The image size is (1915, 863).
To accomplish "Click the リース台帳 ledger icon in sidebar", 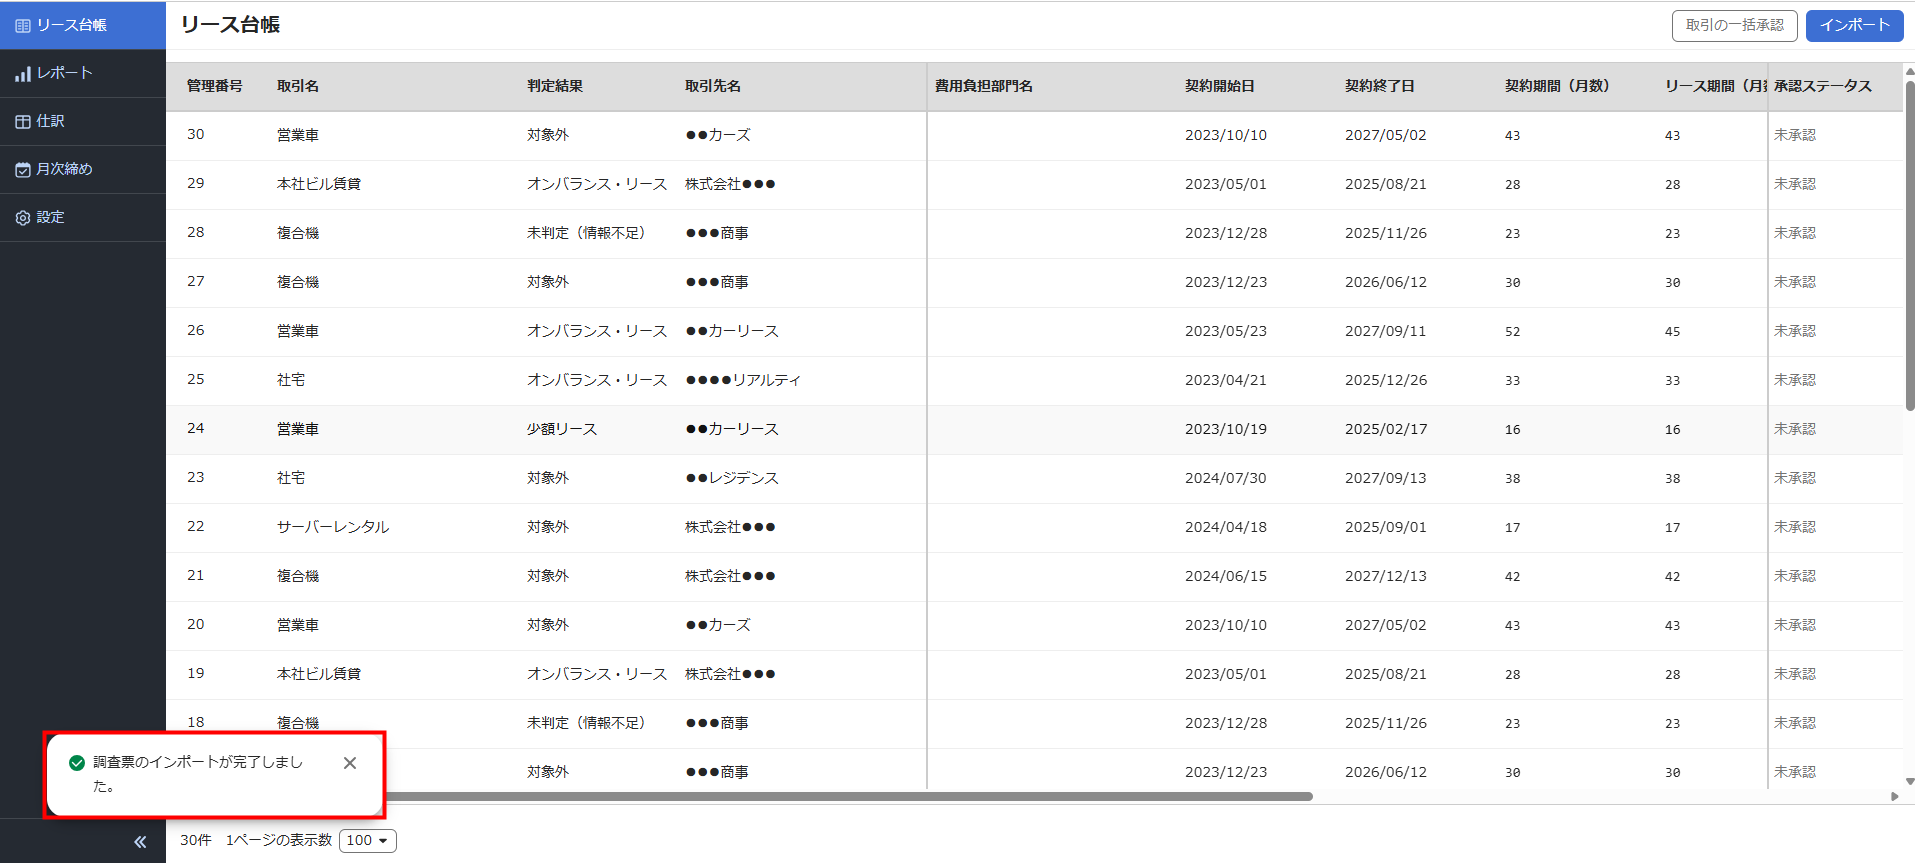I will (22, 25).
